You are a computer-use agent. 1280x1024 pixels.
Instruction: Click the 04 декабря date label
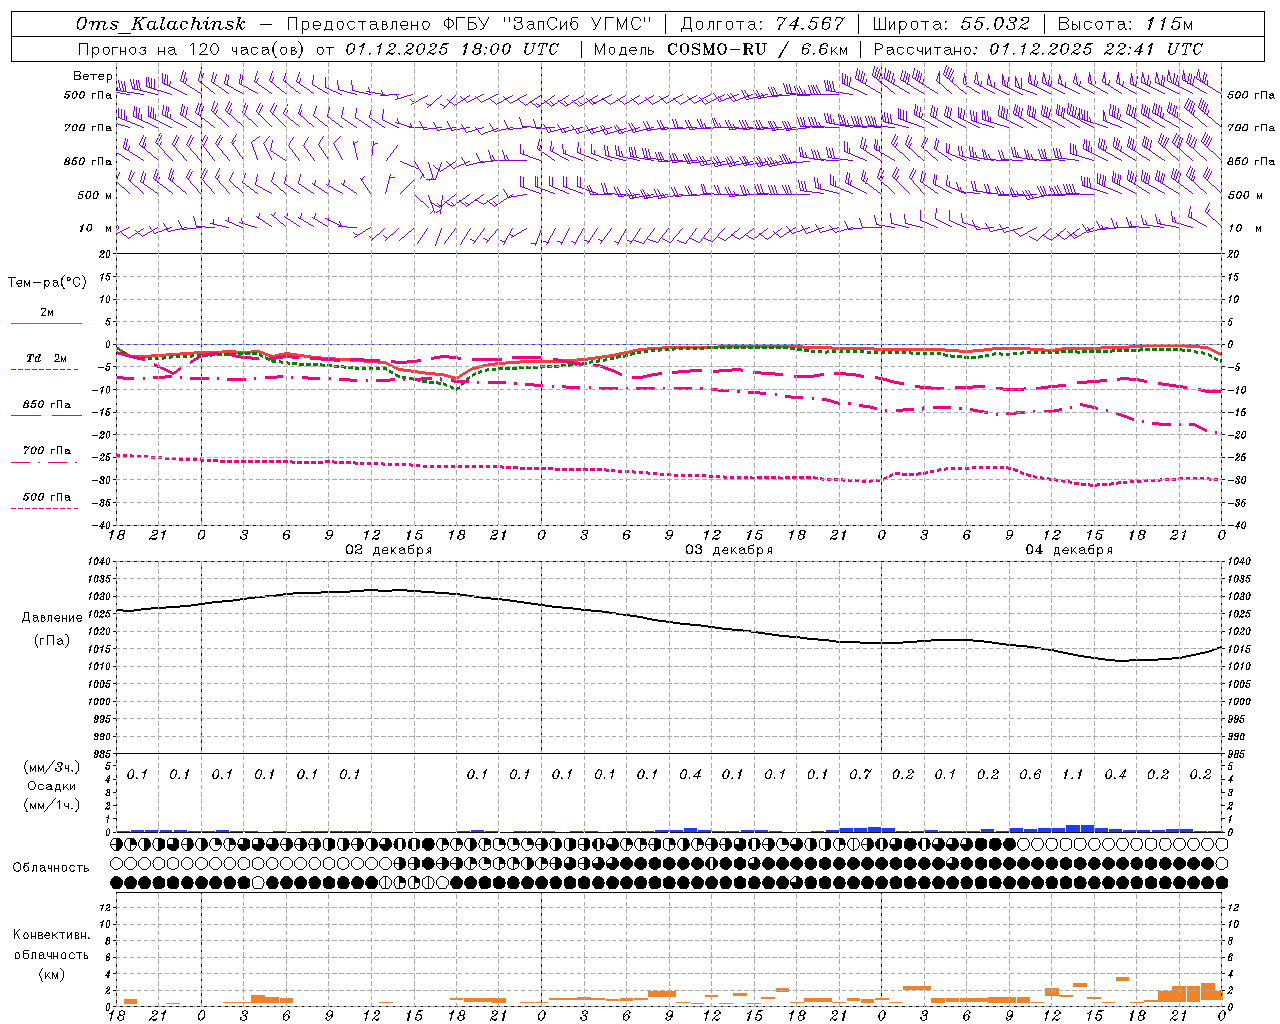pyautogui.click(x=1069, y=550)
